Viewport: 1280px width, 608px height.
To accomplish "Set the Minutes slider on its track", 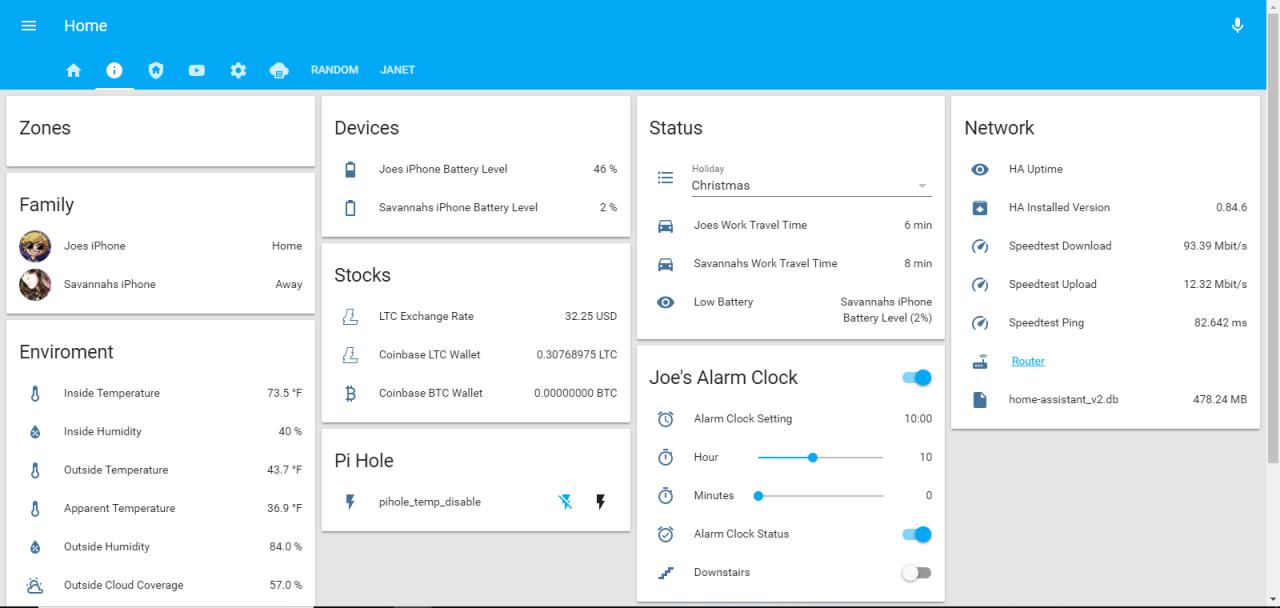I will pos(820,496).
